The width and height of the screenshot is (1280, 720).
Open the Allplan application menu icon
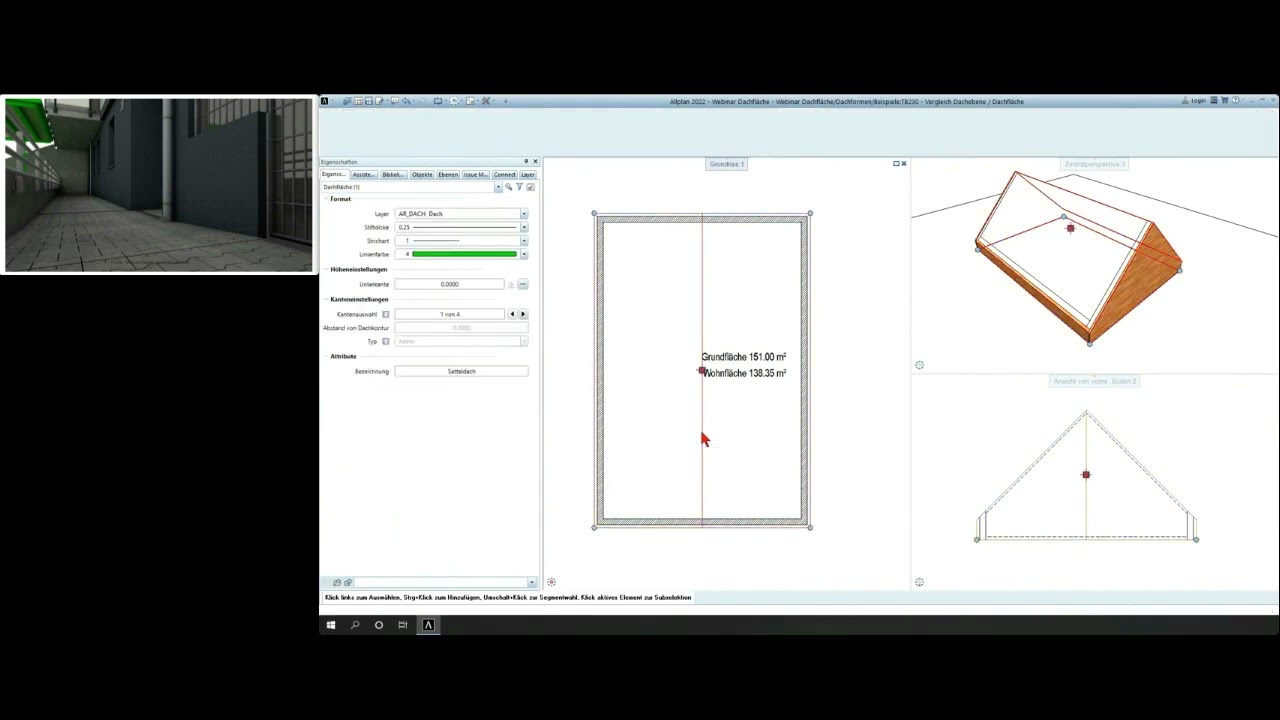[325, 101]
